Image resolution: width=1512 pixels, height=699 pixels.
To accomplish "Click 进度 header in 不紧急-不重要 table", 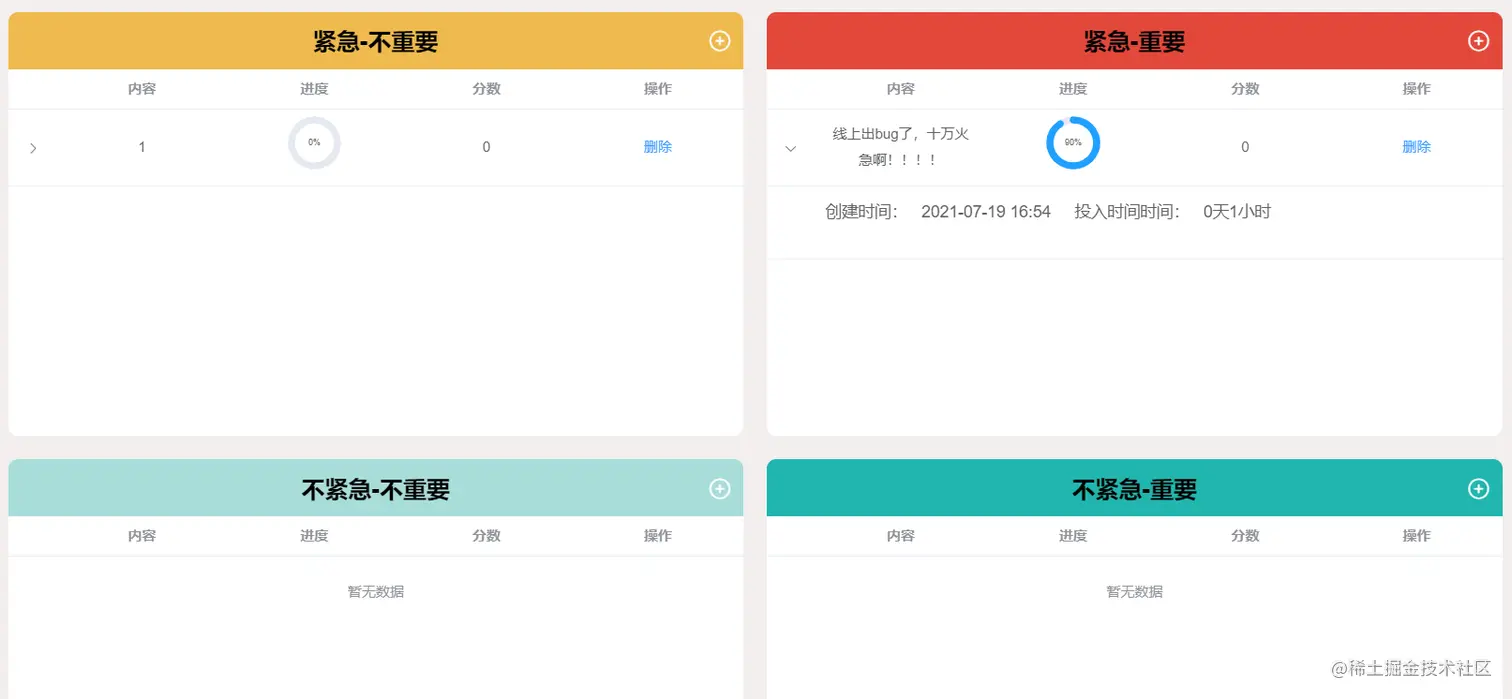I will [314, 536].
